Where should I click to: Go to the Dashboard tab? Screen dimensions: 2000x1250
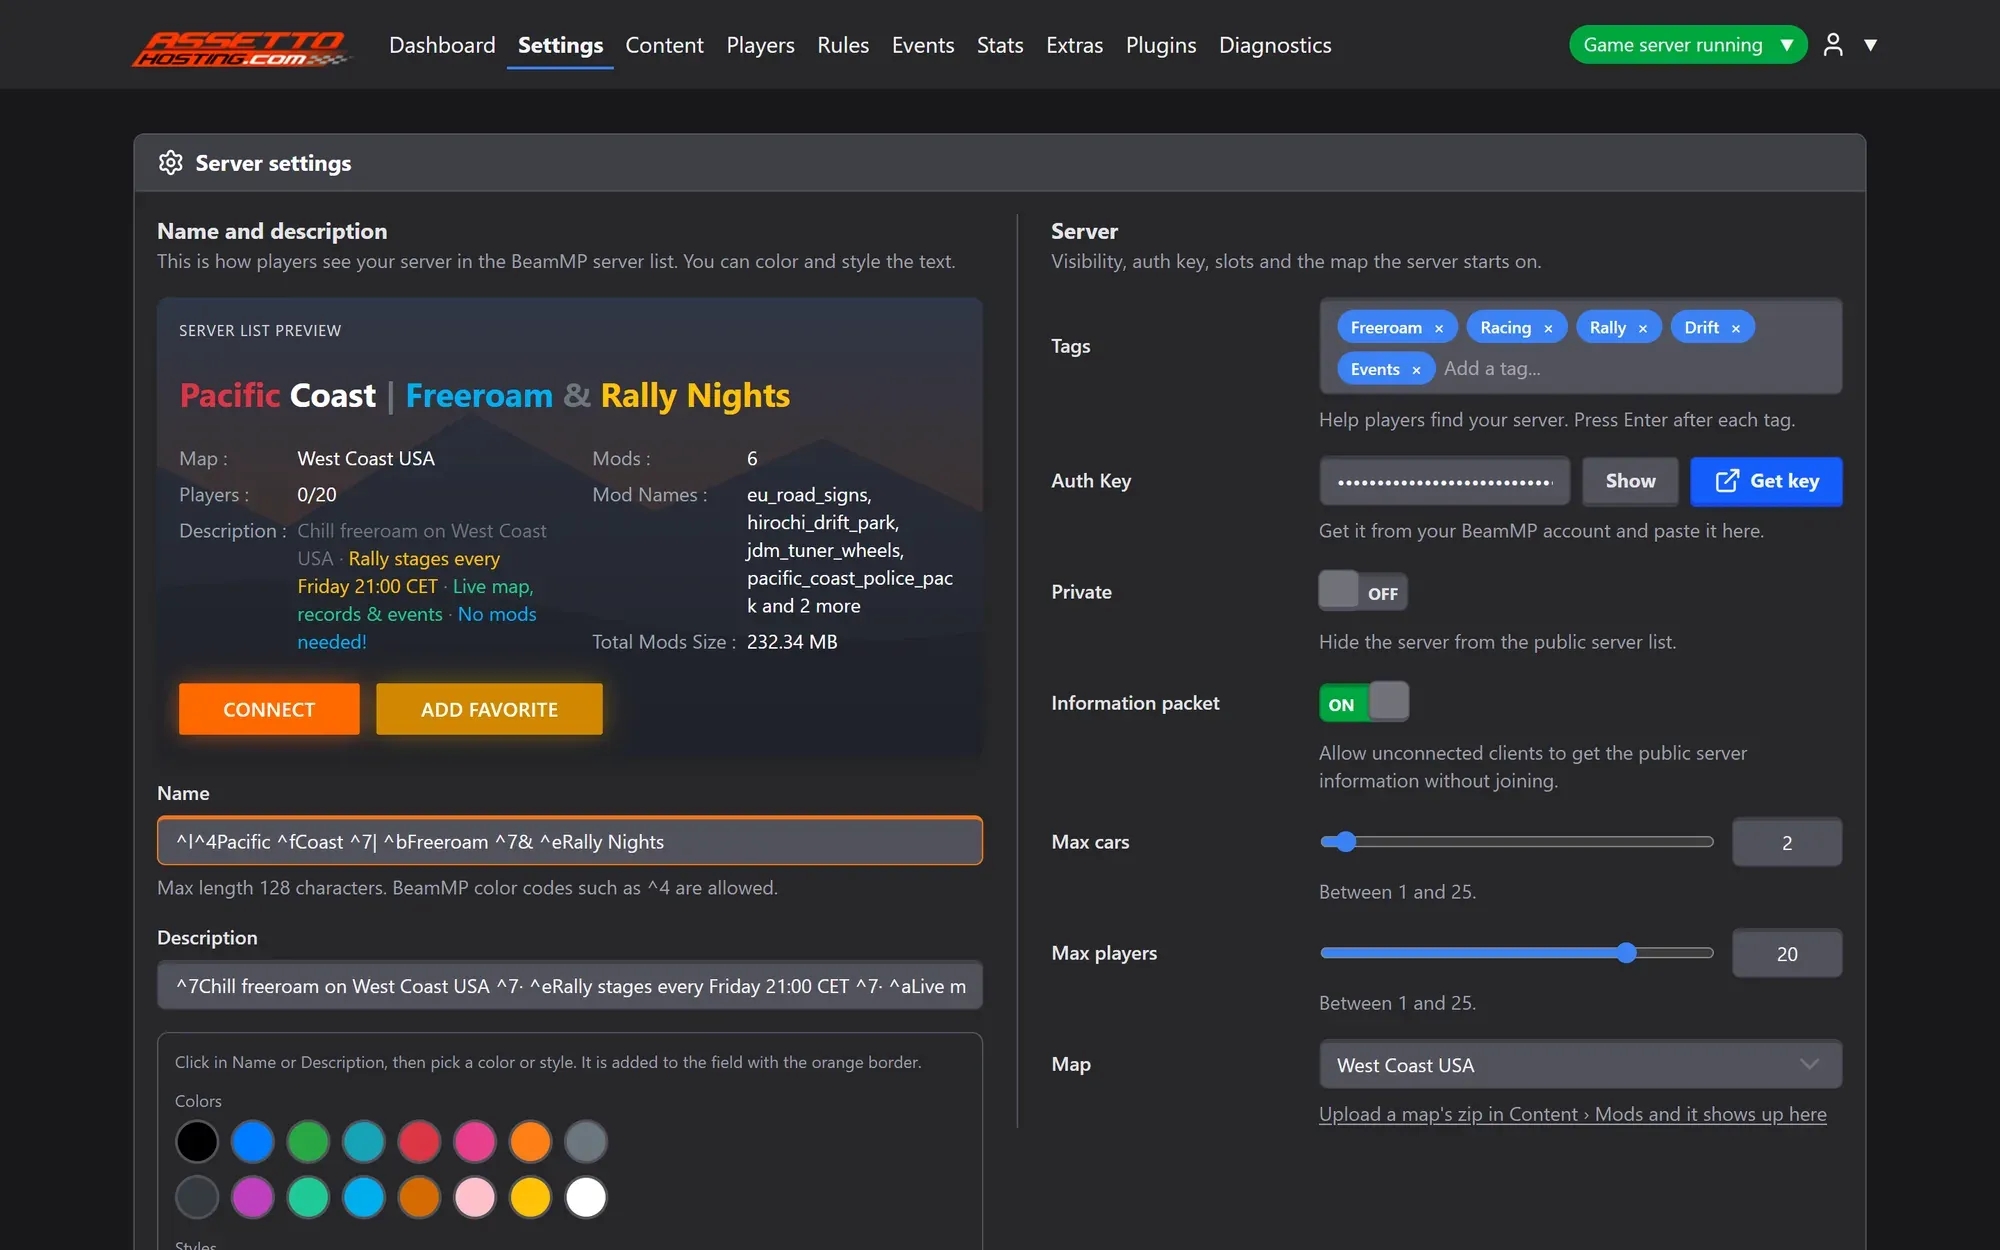tap(442, 45)
